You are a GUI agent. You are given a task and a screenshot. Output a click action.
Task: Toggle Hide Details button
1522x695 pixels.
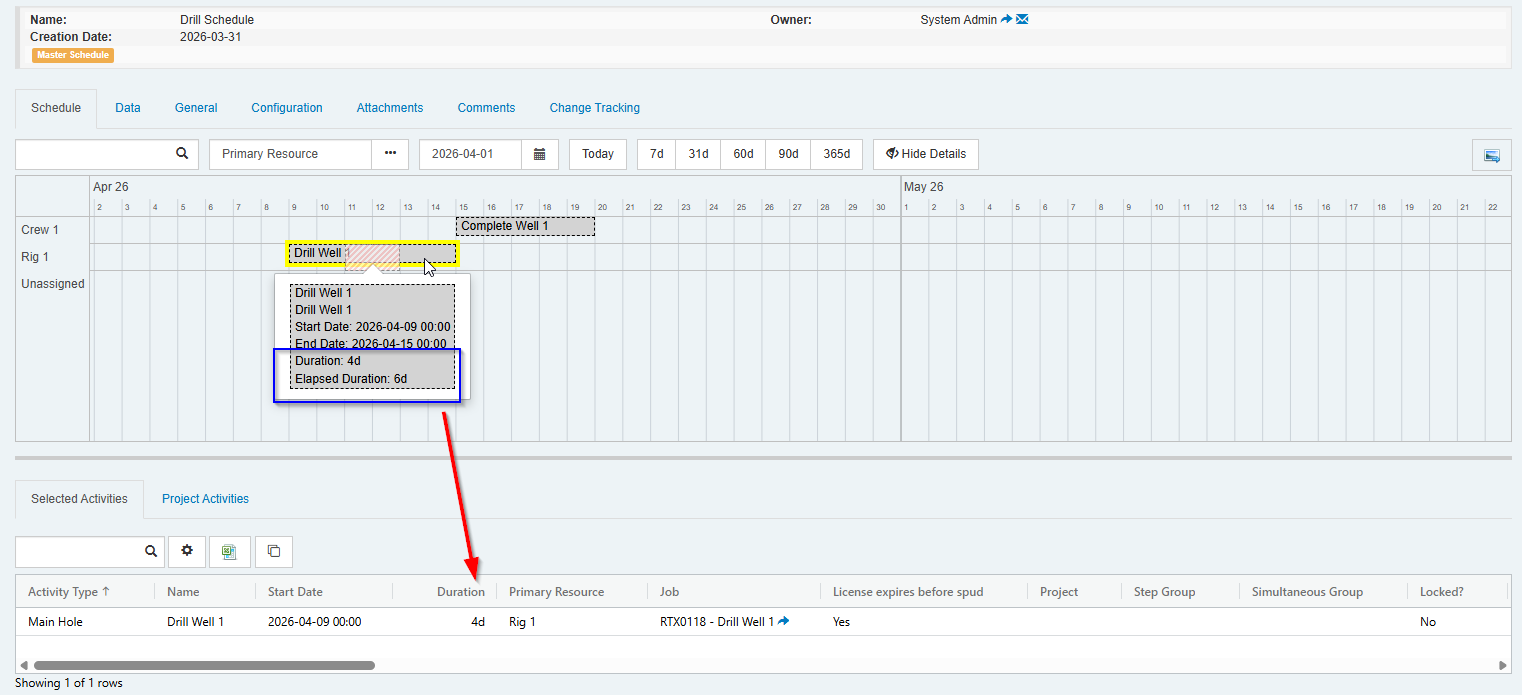[925, 154]
